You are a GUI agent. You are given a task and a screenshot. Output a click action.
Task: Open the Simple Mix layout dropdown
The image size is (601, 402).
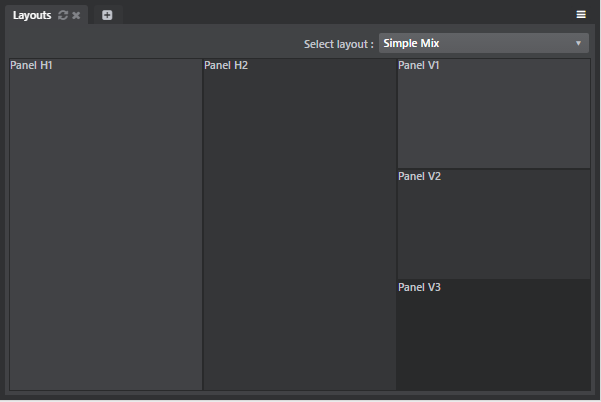(482, 43)
